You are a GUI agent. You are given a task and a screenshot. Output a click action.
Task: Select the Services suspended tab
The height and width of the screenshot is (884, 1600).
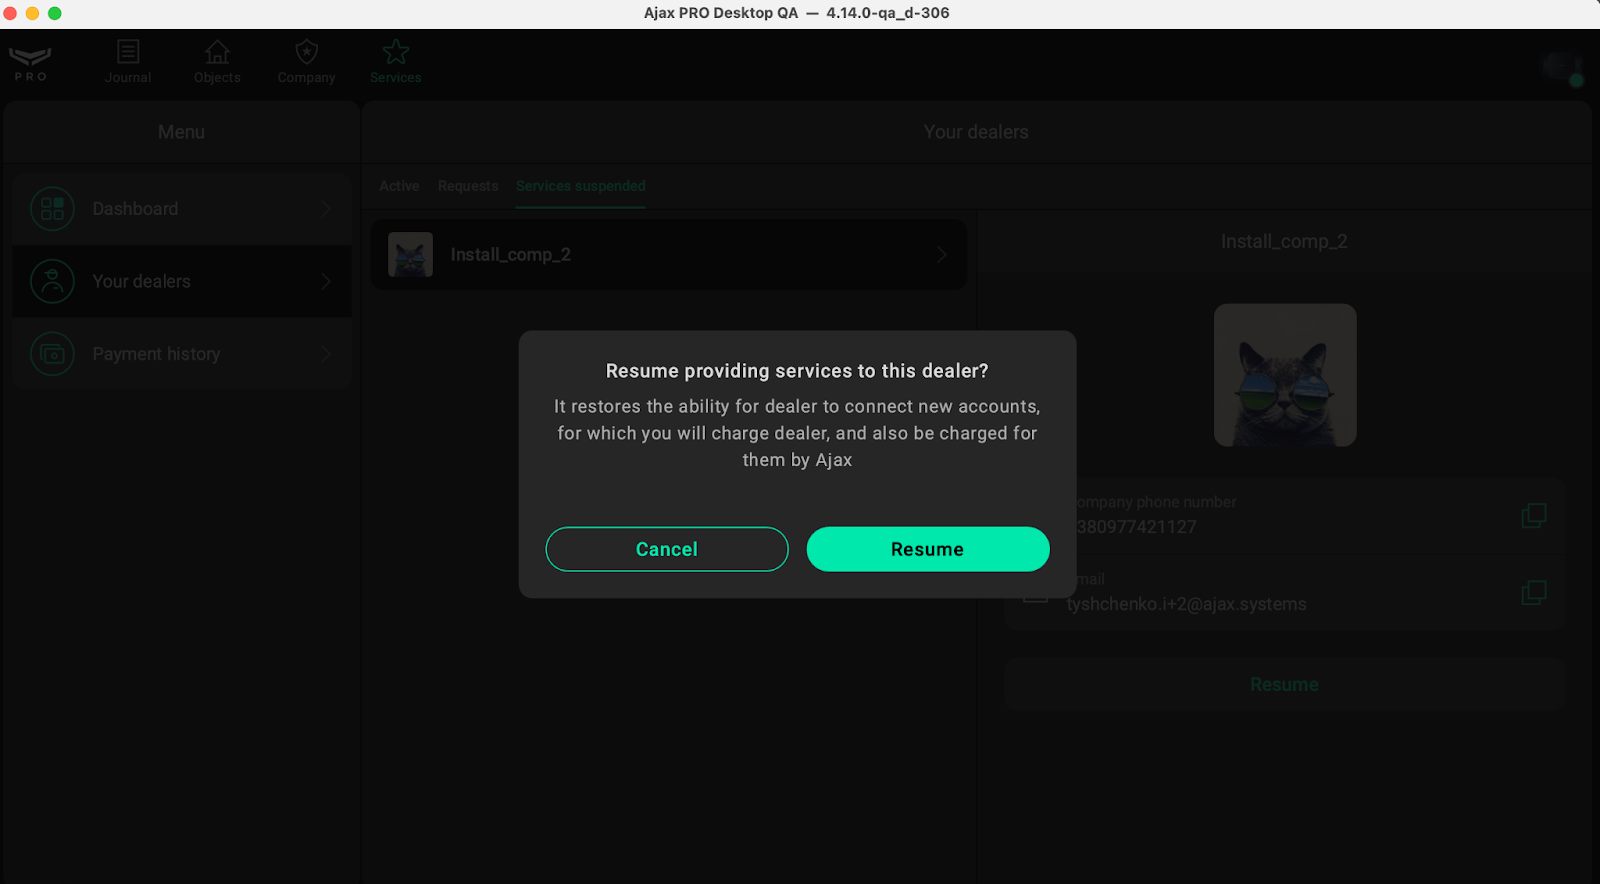[x=580, y=186]
